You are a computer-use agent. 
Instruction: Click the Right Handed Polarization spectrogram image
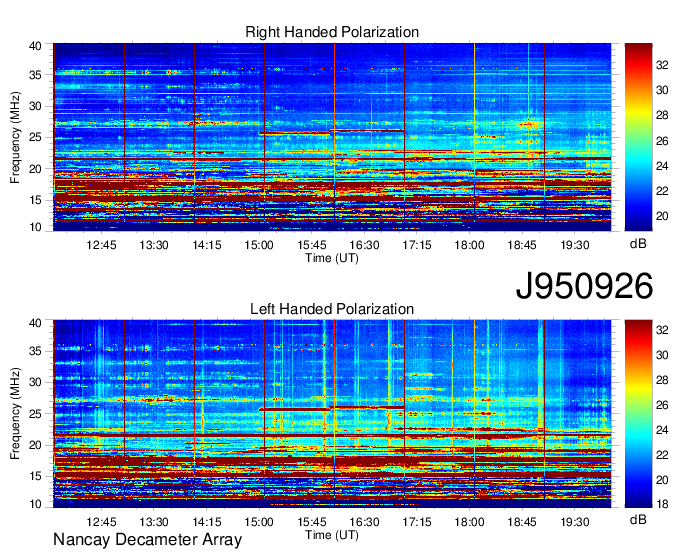pyautogui.click(x=332, y=137)
